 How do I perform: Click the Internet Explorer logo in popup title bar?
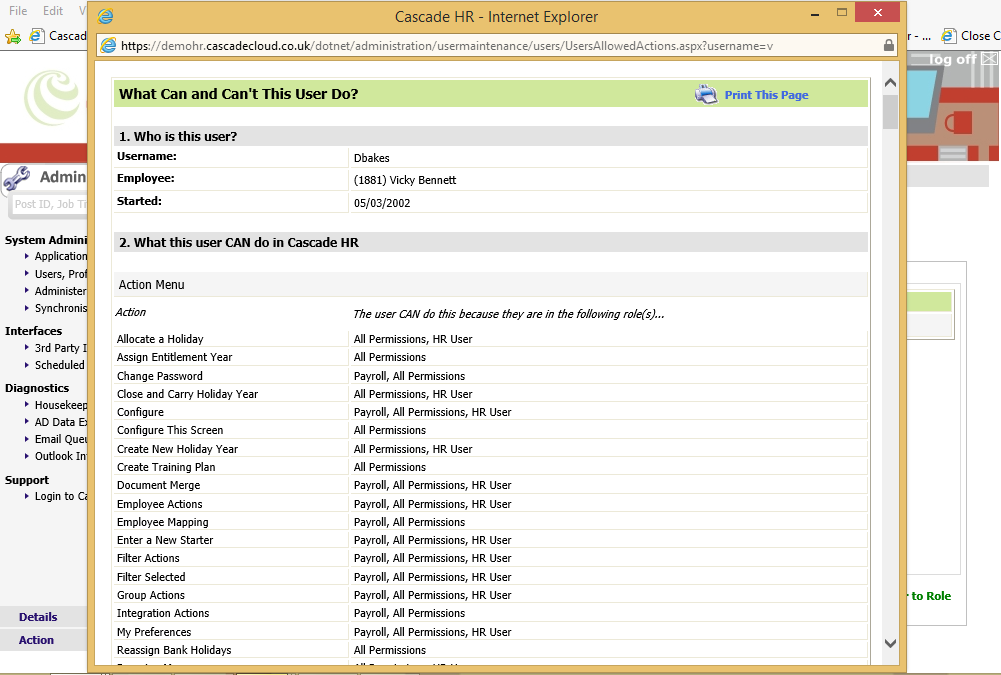(105, 17)
